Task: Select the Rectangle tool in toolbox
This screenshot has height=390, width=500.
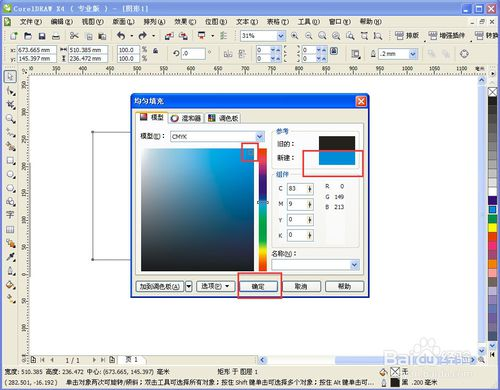Action: [10, 160]
